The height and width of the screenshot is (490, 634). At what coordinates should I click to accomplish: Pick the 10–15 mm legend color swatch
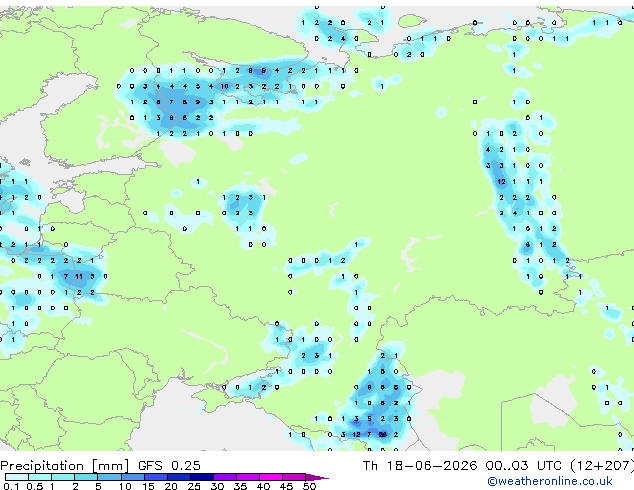(133, 477)
